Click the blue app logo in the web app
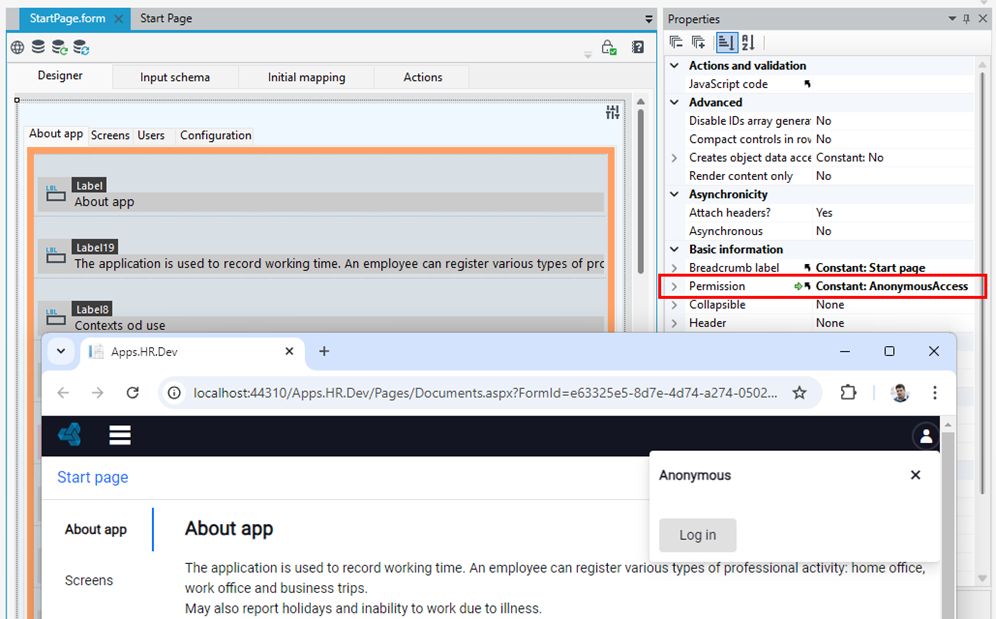The image size is (996, 619). tap(70, 435)
